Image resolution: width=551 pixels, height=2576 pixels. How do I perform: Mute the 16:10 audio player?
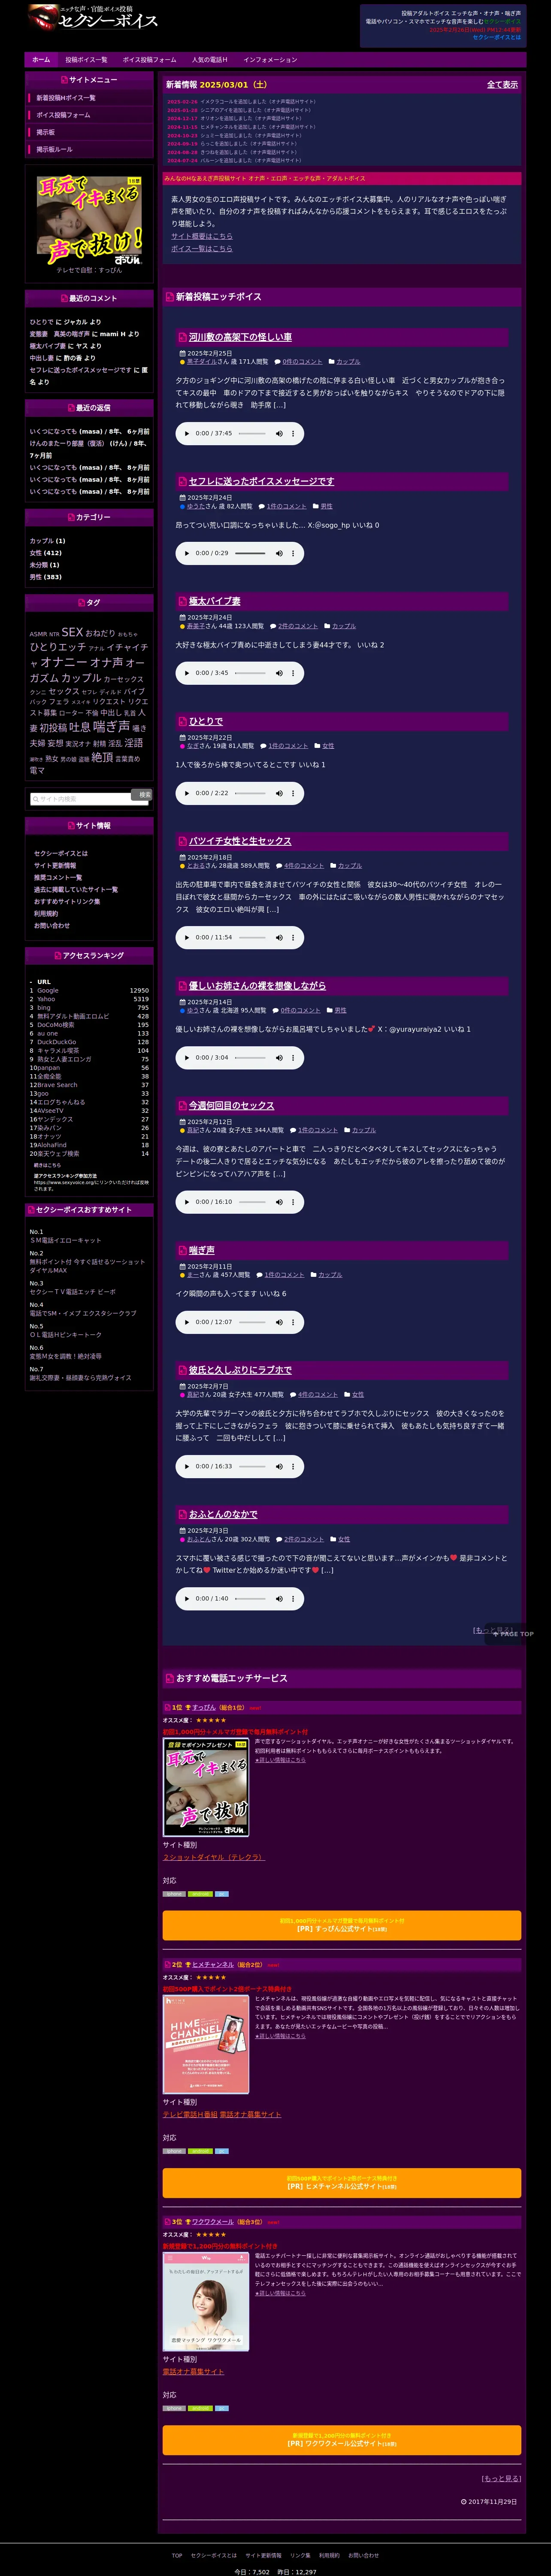coord(279,1202)
